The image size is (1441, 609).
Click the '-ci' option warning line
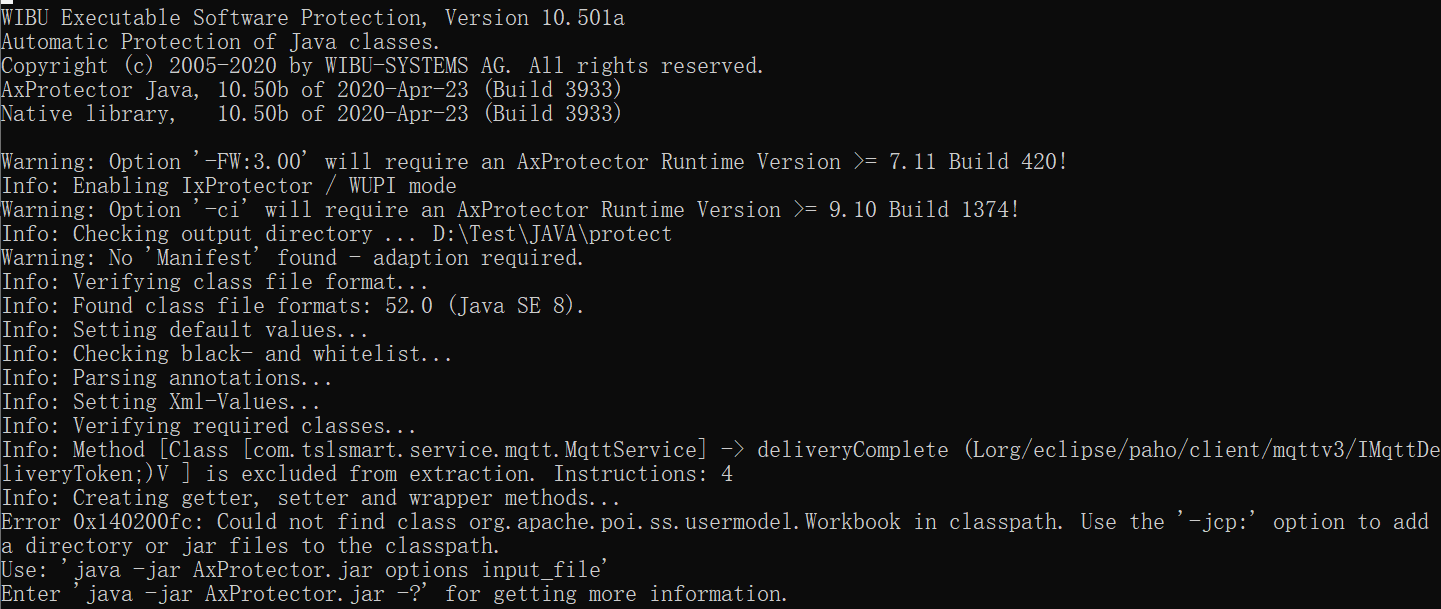click(x=510, y=210)
